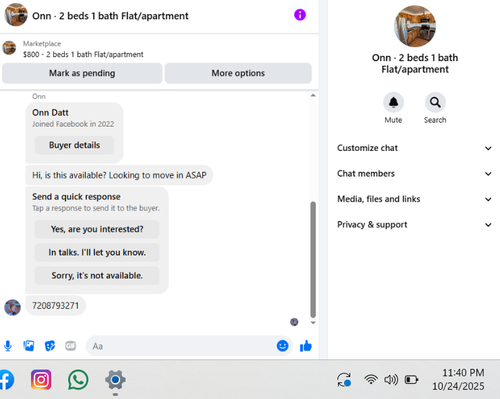View Buyer details
The image size is (500, 399).
point(74,145)
